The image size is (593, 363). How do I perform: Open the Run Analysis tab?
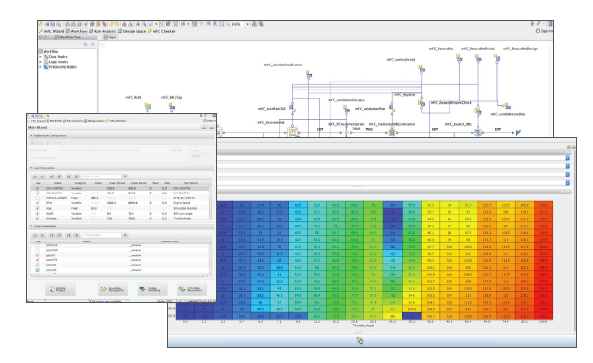102,31
